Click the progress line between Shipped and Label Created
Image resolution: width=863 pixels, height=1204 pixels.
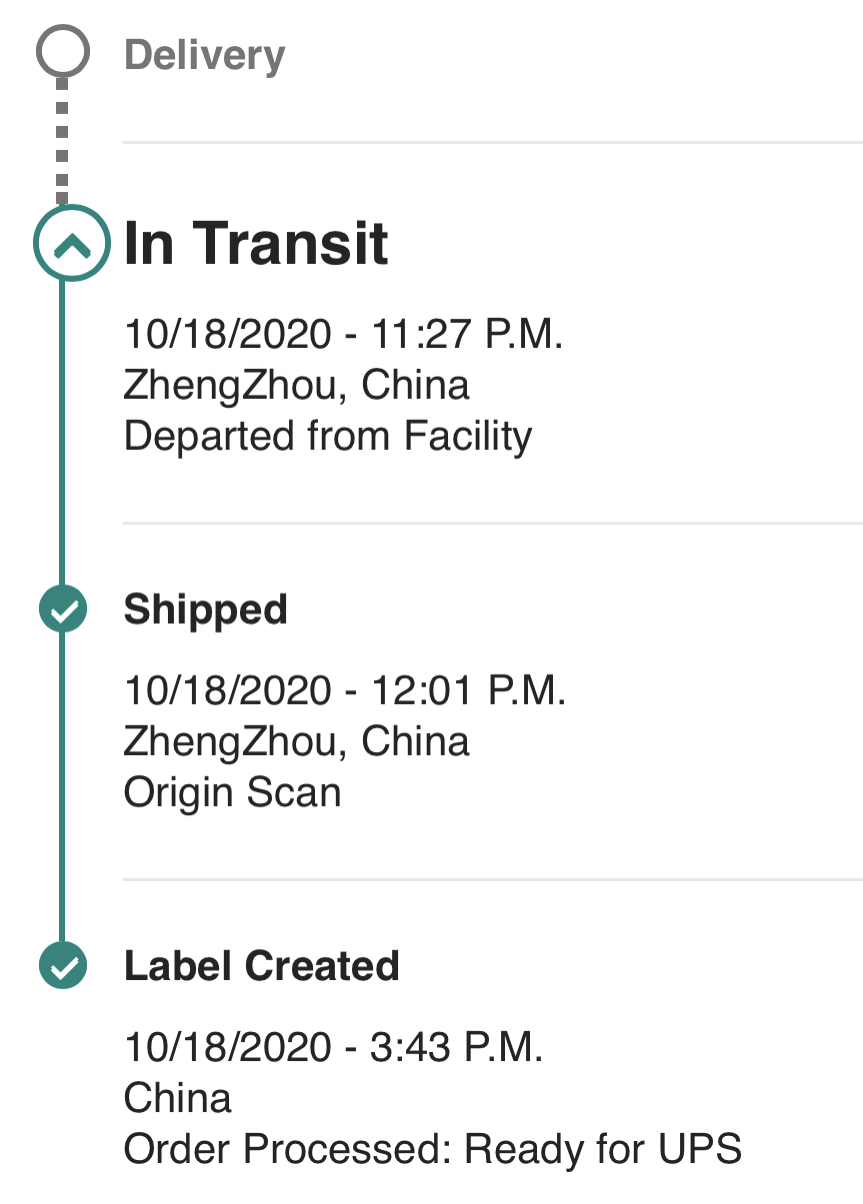tap(62, 790)
